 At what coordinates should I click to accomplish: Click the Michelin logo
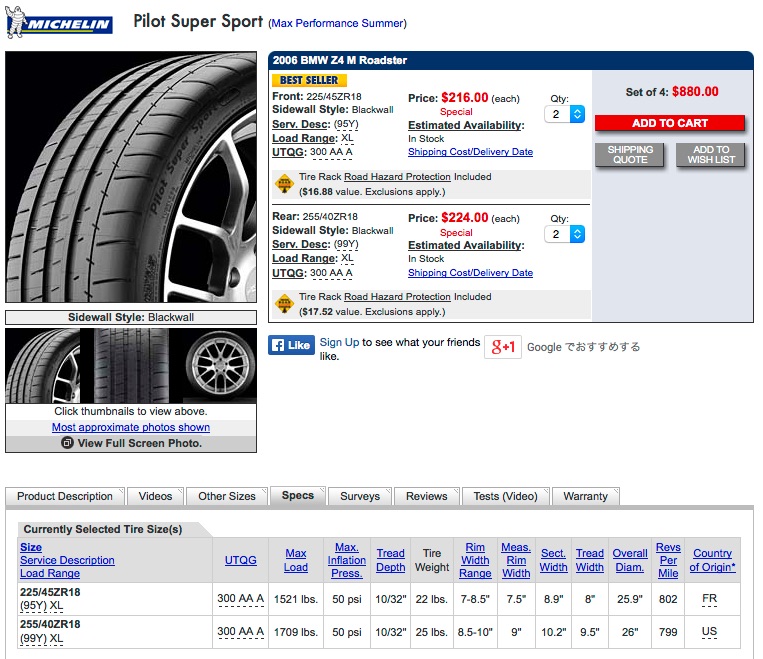tap(59, 23)
